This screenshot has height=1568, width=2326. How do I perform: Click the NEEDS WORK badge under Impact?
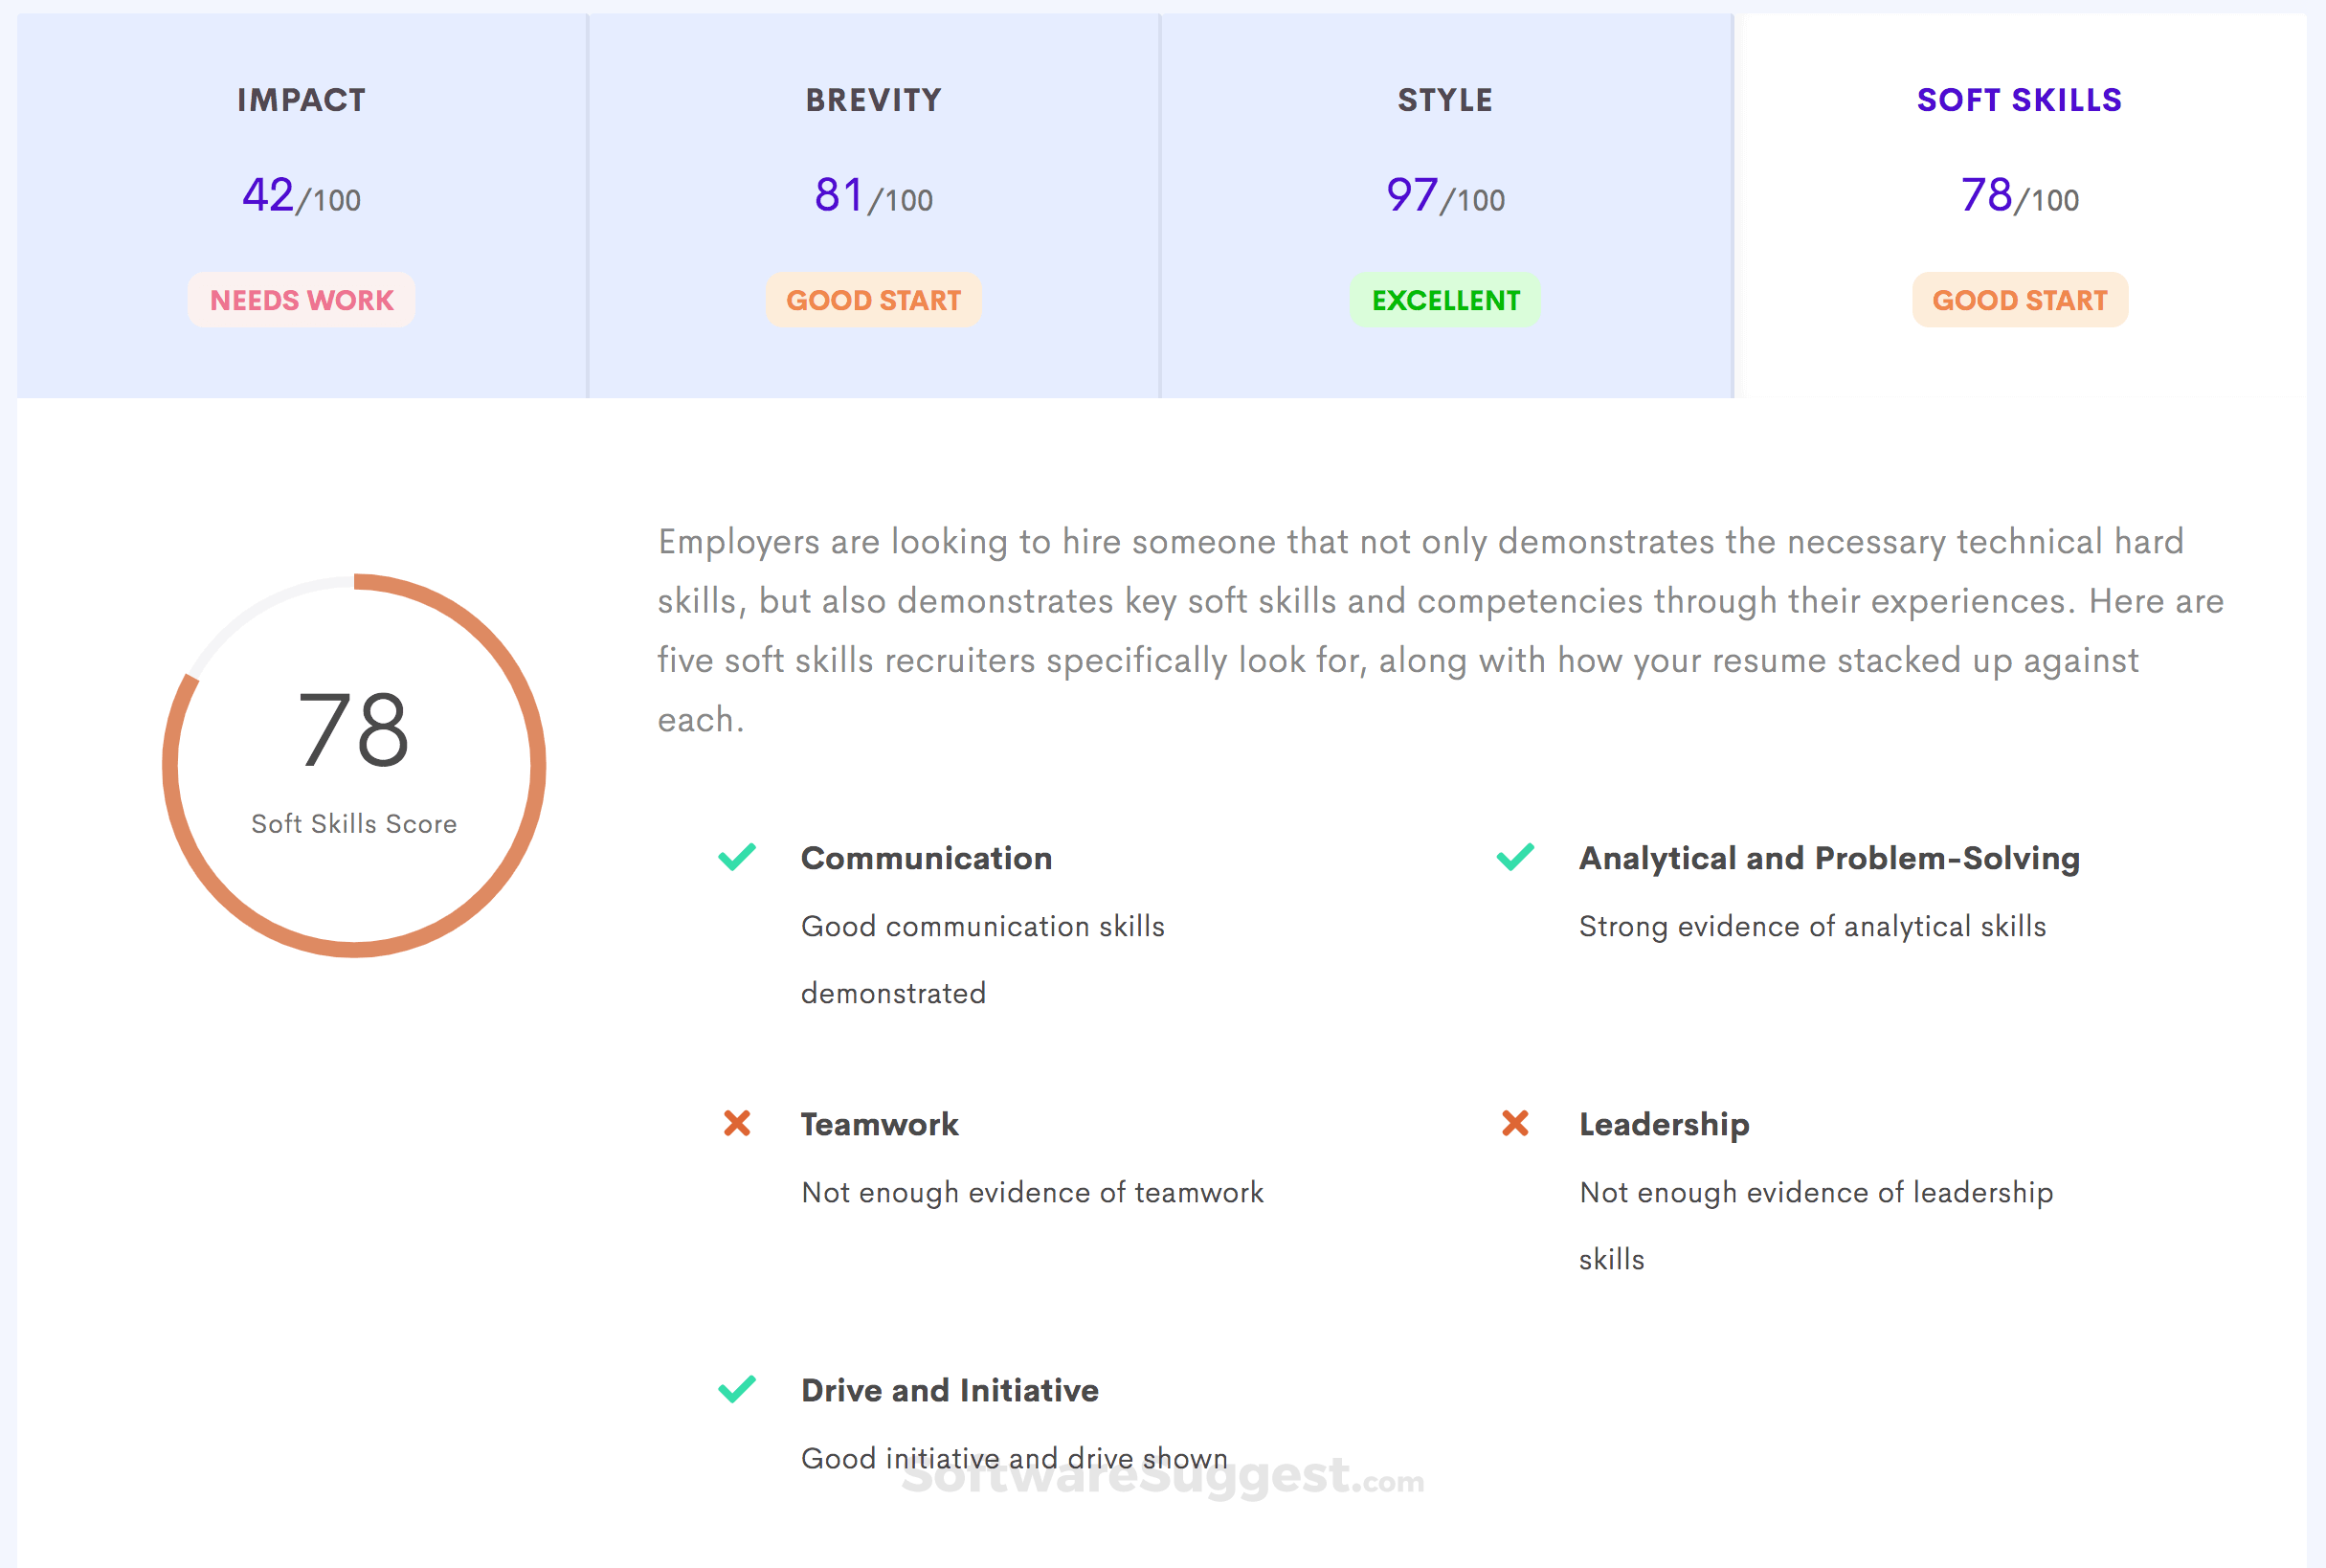coord(300,299)
